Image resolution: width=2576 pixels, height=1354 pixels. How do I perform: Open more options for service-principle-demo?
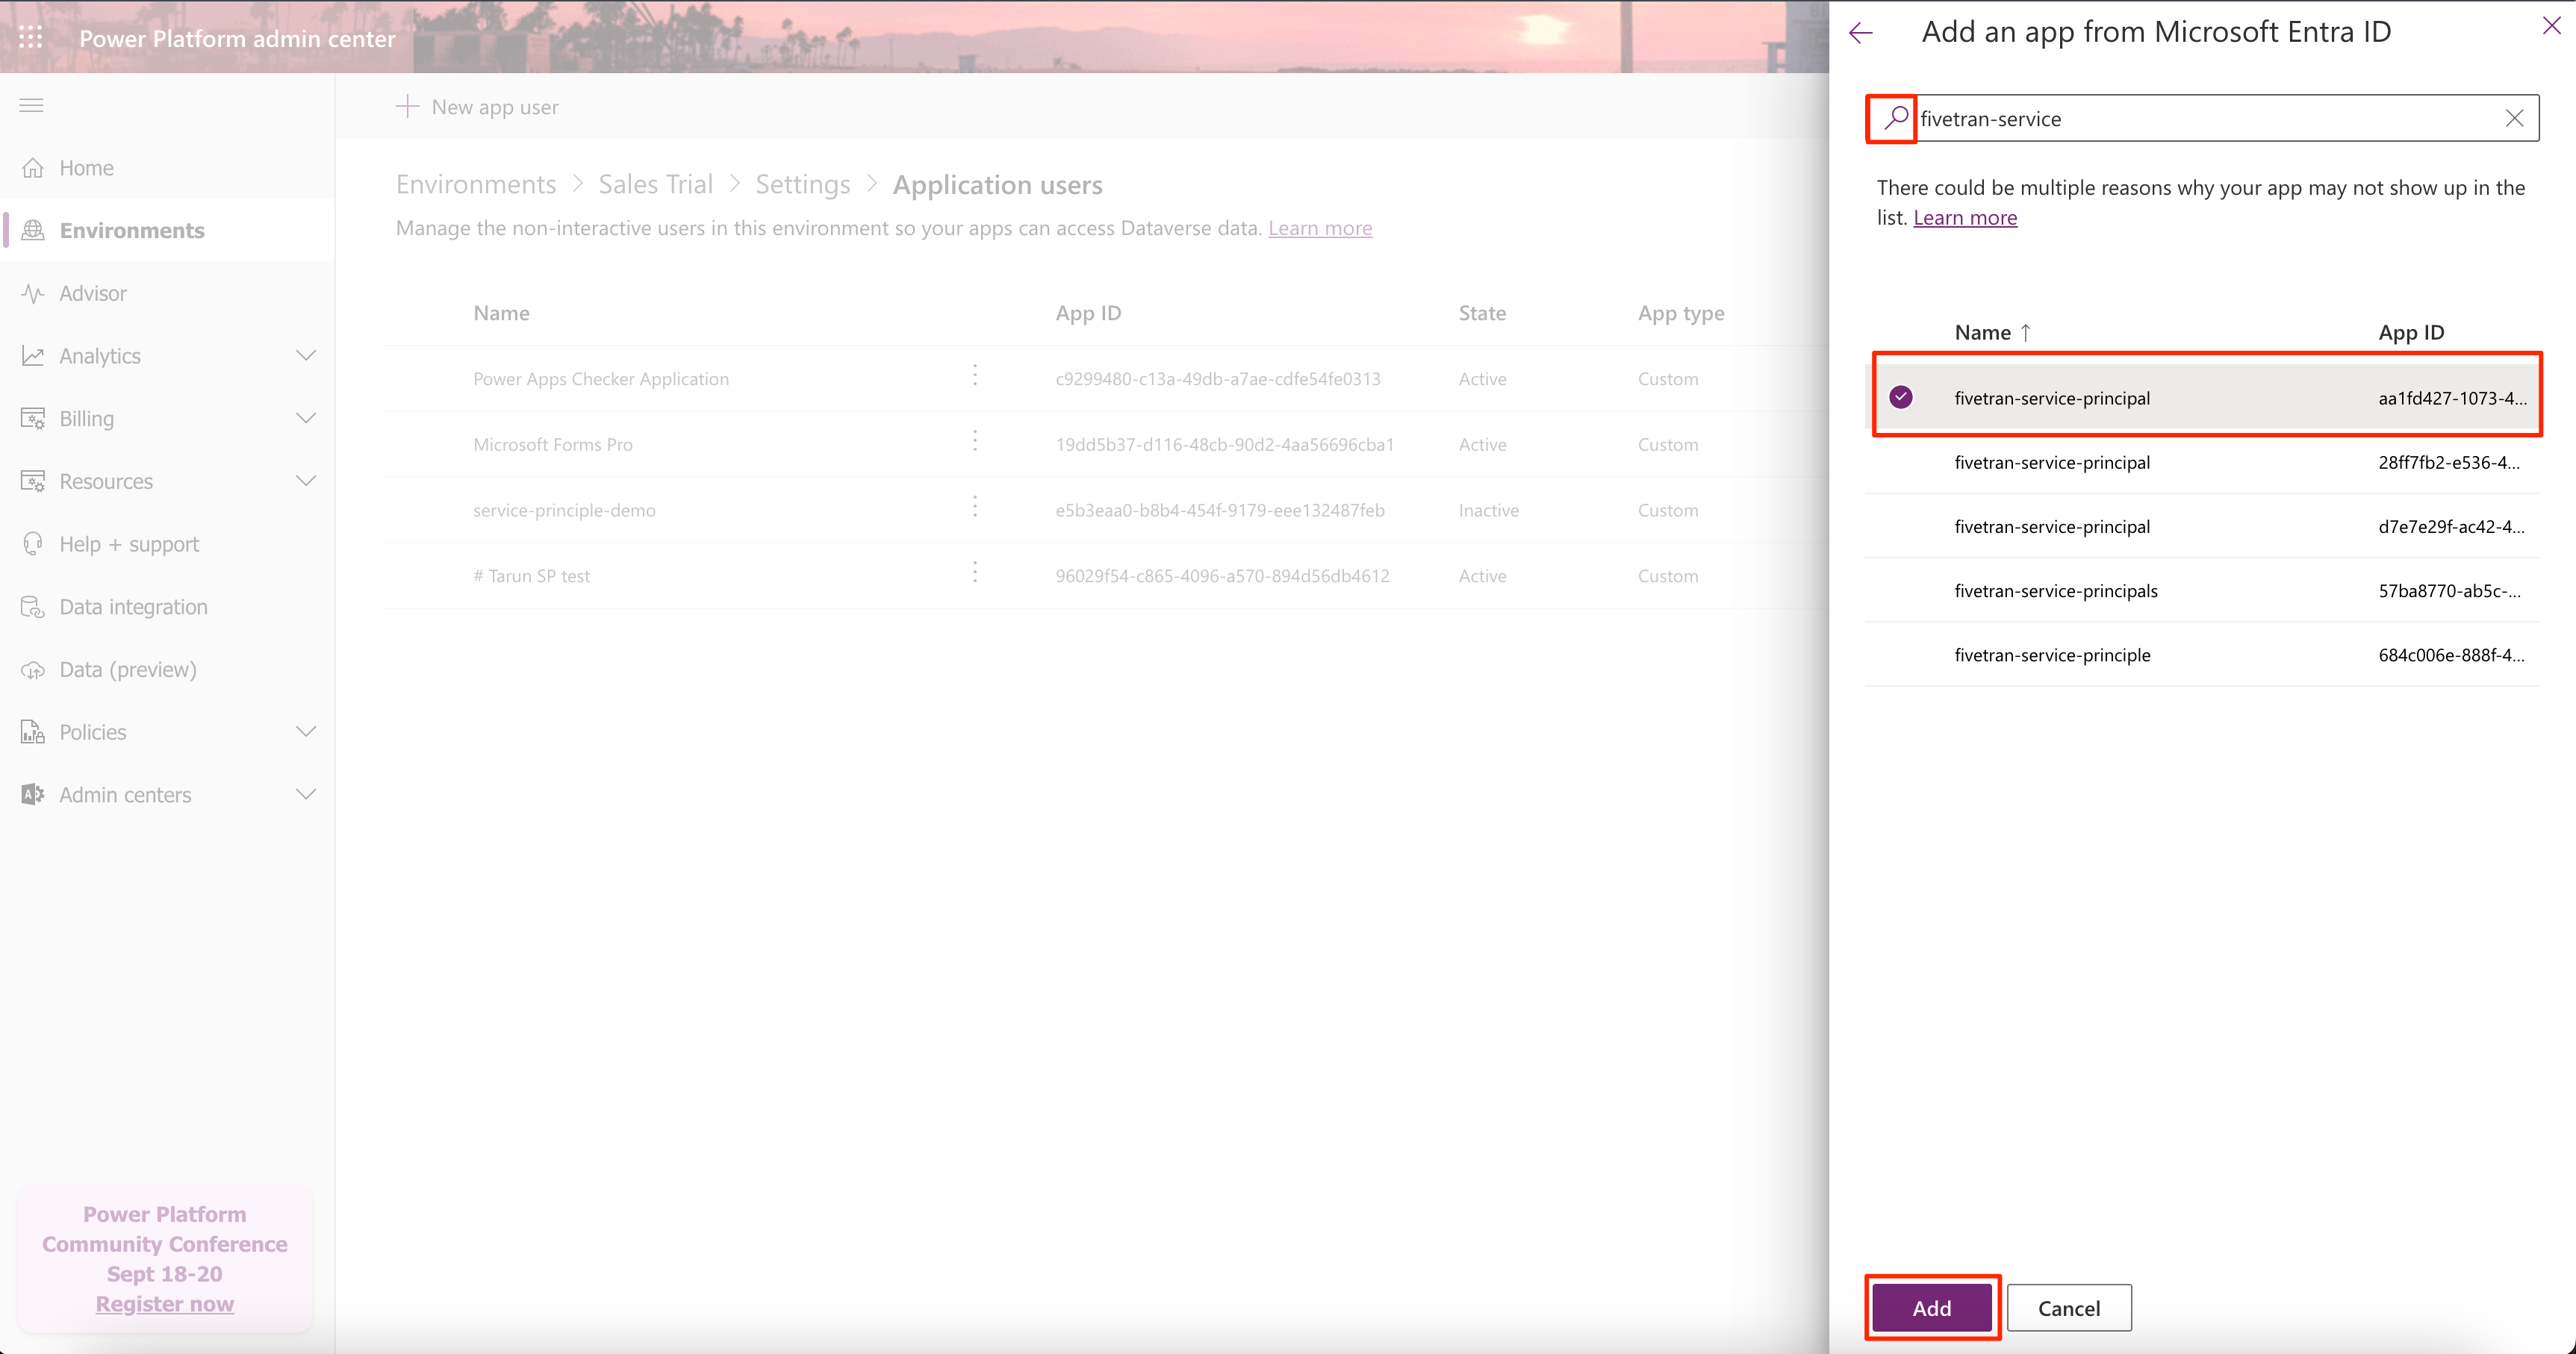point(975,507)
